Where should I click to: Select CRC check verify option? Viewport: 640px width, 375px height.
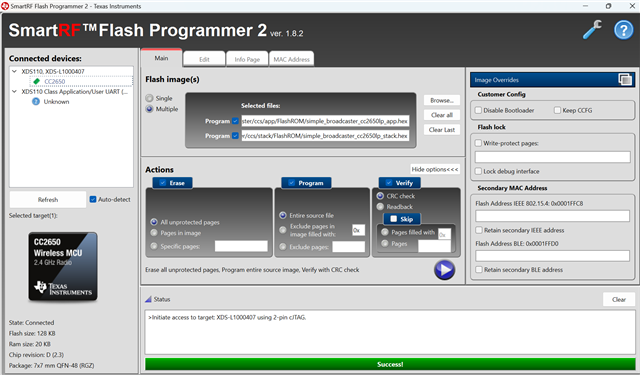point(380,196)
